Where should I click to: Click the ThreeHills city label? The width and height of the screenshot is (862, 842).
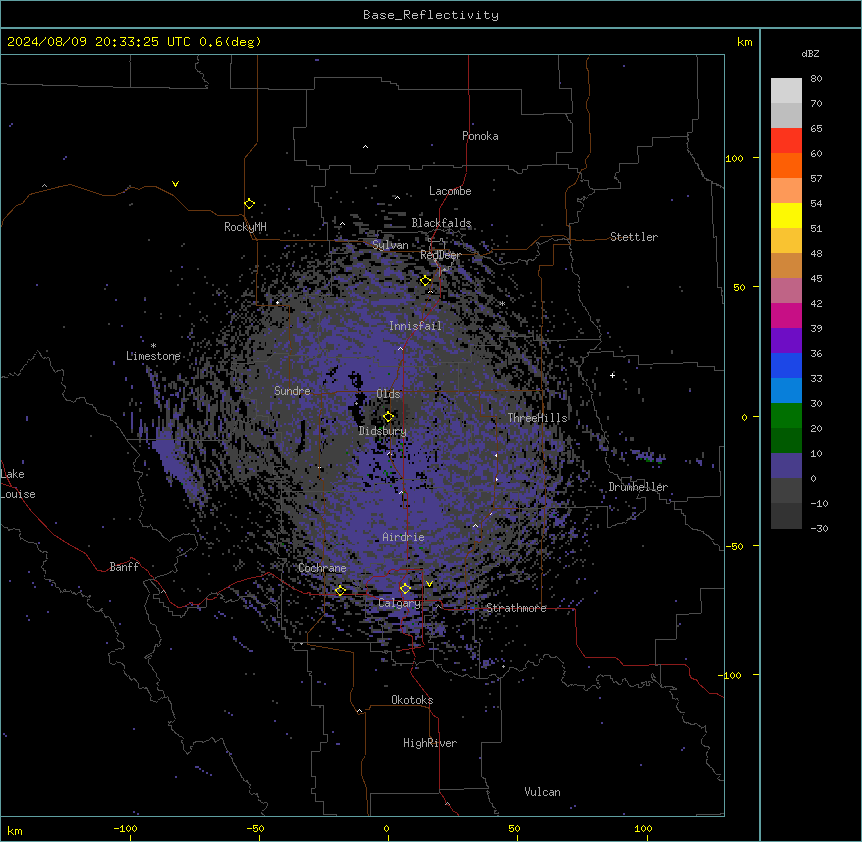click(537, 418)
